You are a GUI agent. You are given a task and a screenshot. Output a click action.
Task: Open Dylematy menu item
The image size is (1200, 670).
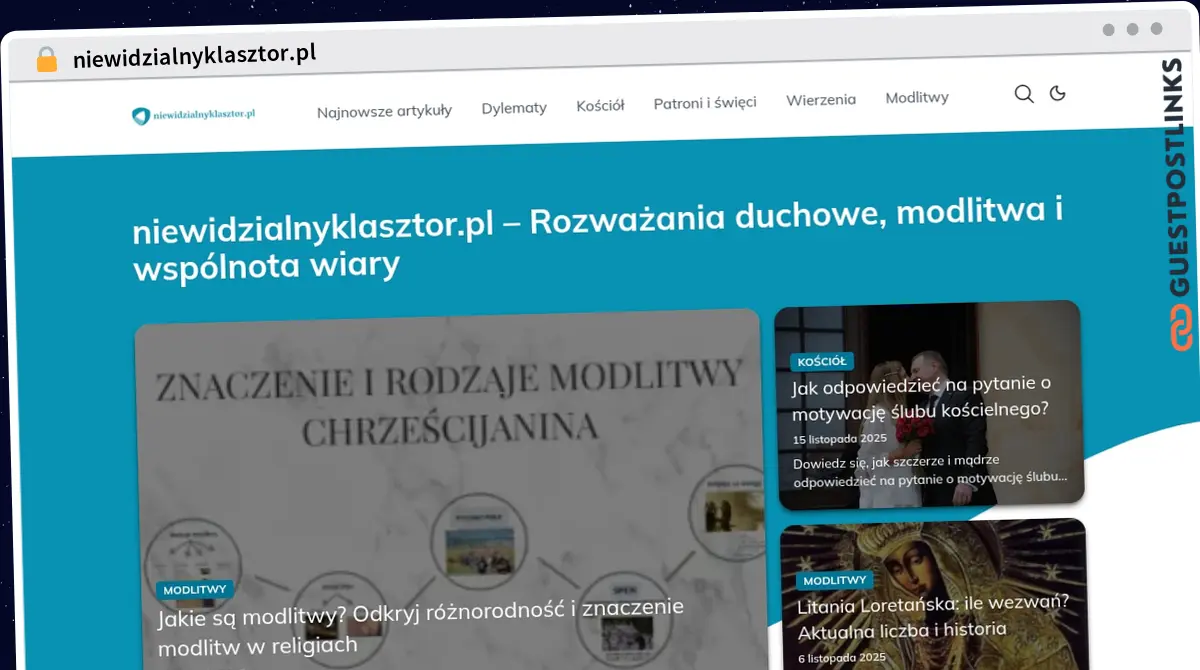point(514,107)
